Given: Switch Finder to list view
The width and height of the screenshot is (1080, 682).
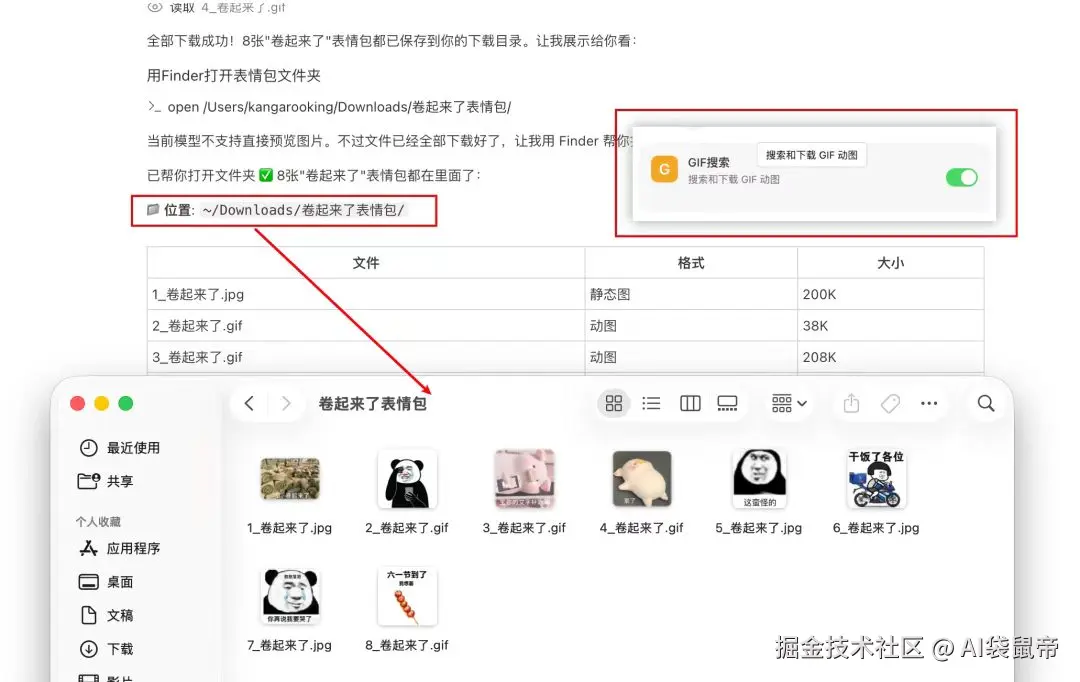Looking at the screenshot, I should [651, 403].
